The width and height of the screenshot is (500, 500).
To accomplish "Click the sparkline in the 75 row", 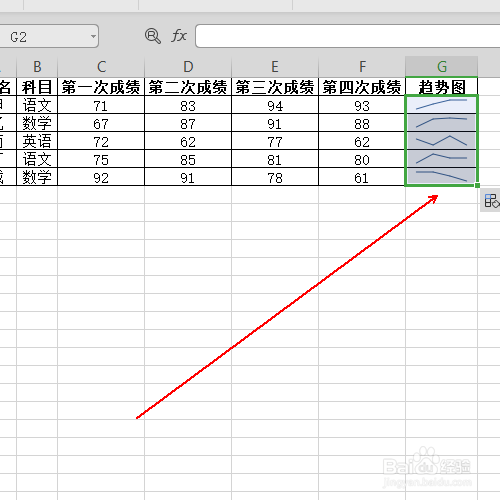I will tap(442, 158).
